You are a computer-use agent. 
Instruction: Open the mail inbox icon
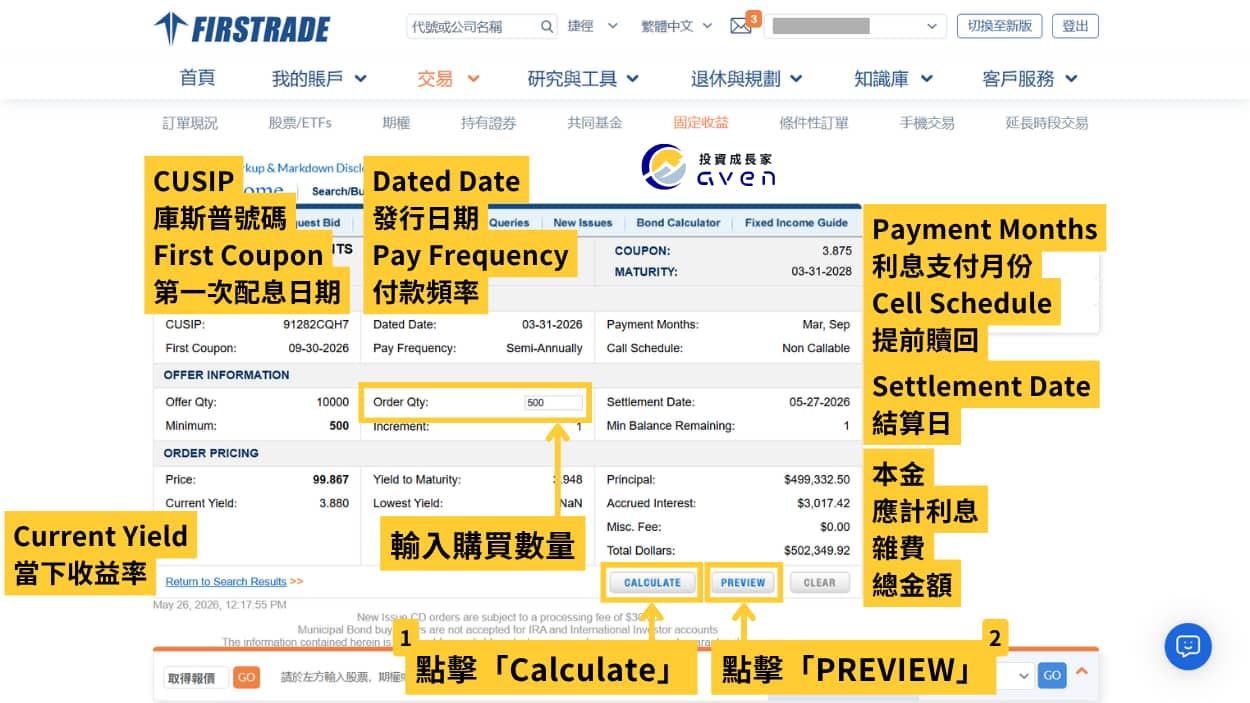tap(741, 27)
